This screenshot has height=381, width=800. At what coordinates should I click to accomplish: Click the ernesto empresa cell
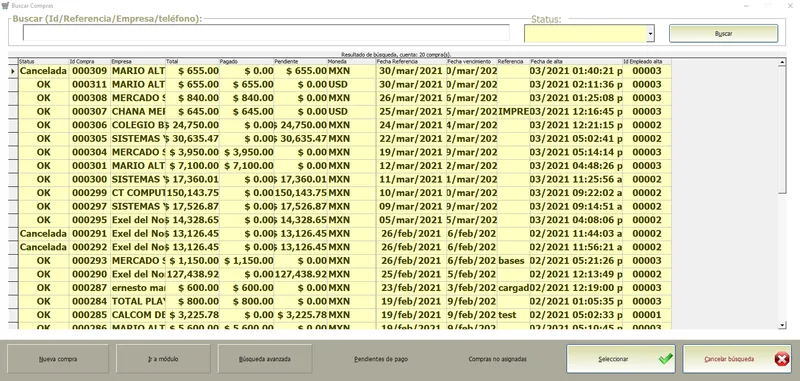pyautogui.click(x=138, y=288)
